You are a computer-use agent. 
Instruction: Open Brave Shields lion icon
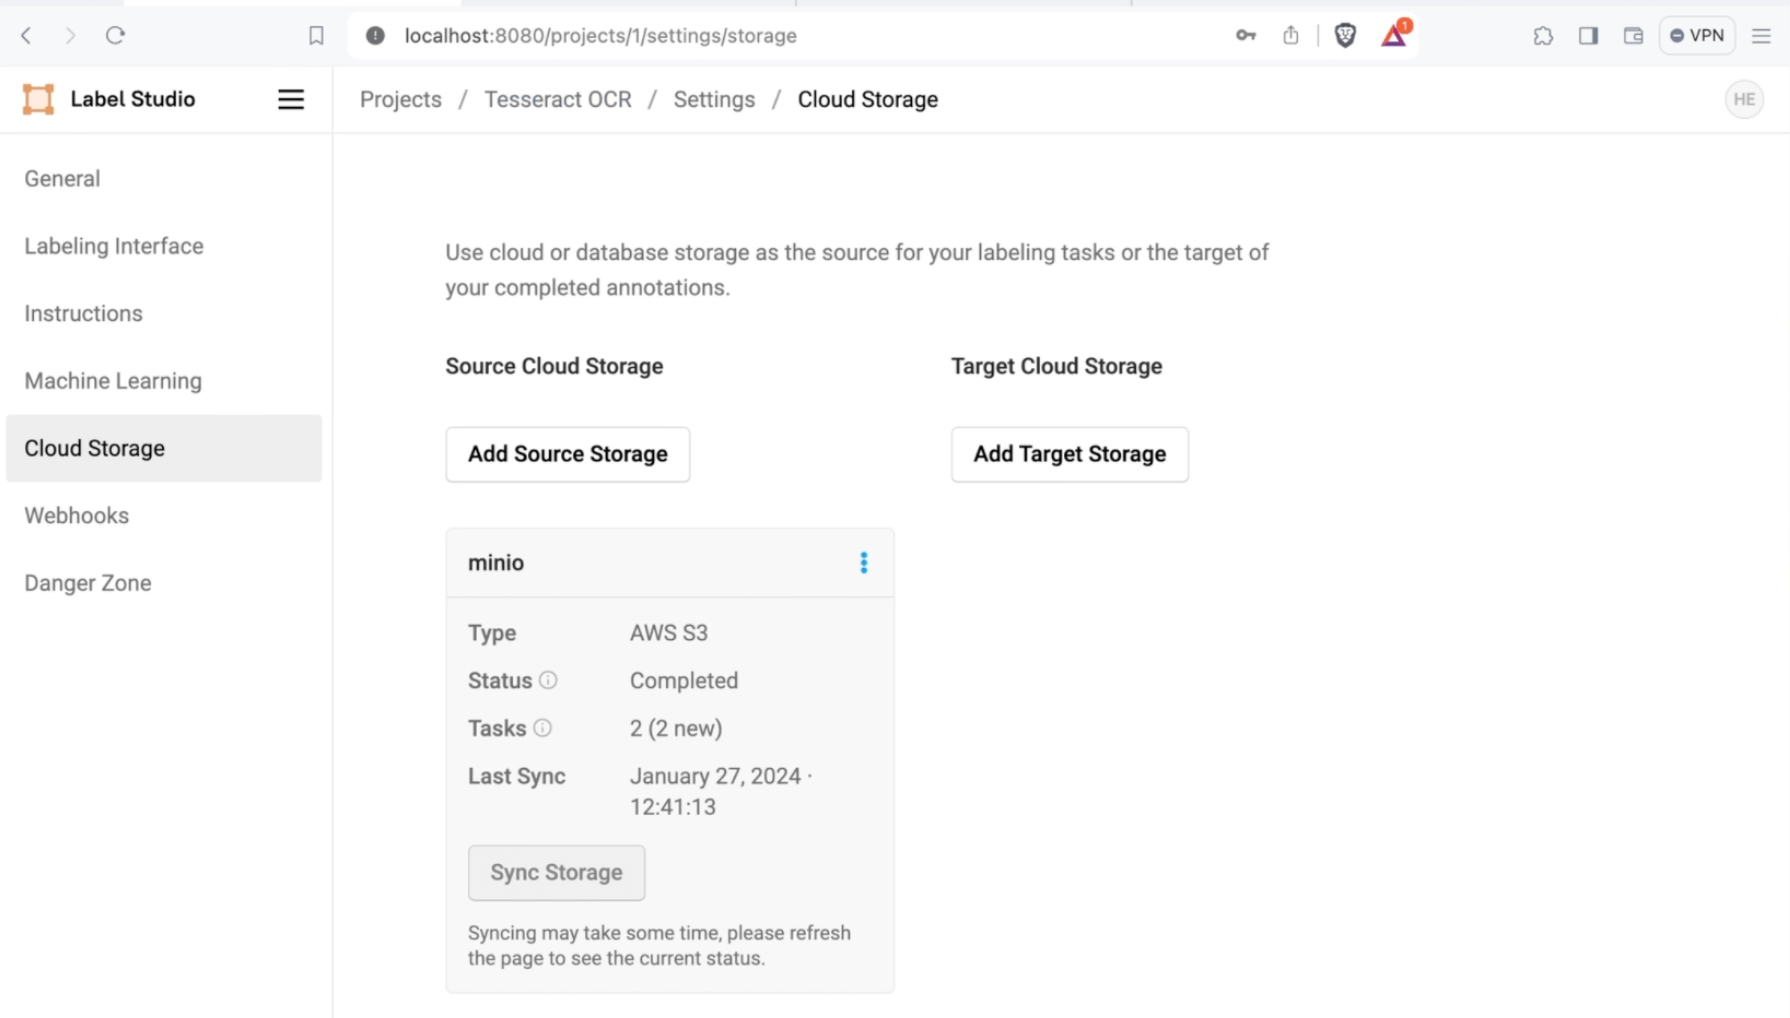coord(1345,36)
